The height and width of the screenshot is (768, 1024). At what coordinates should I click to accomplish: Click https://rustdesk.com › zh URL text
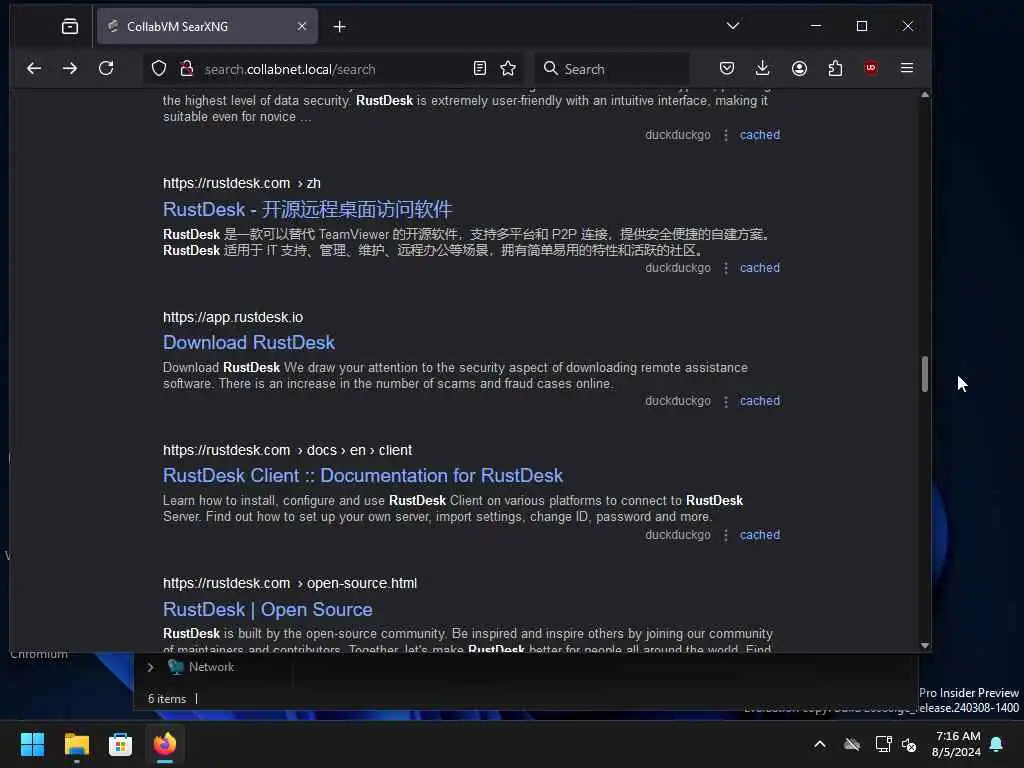tap(242, 184)
